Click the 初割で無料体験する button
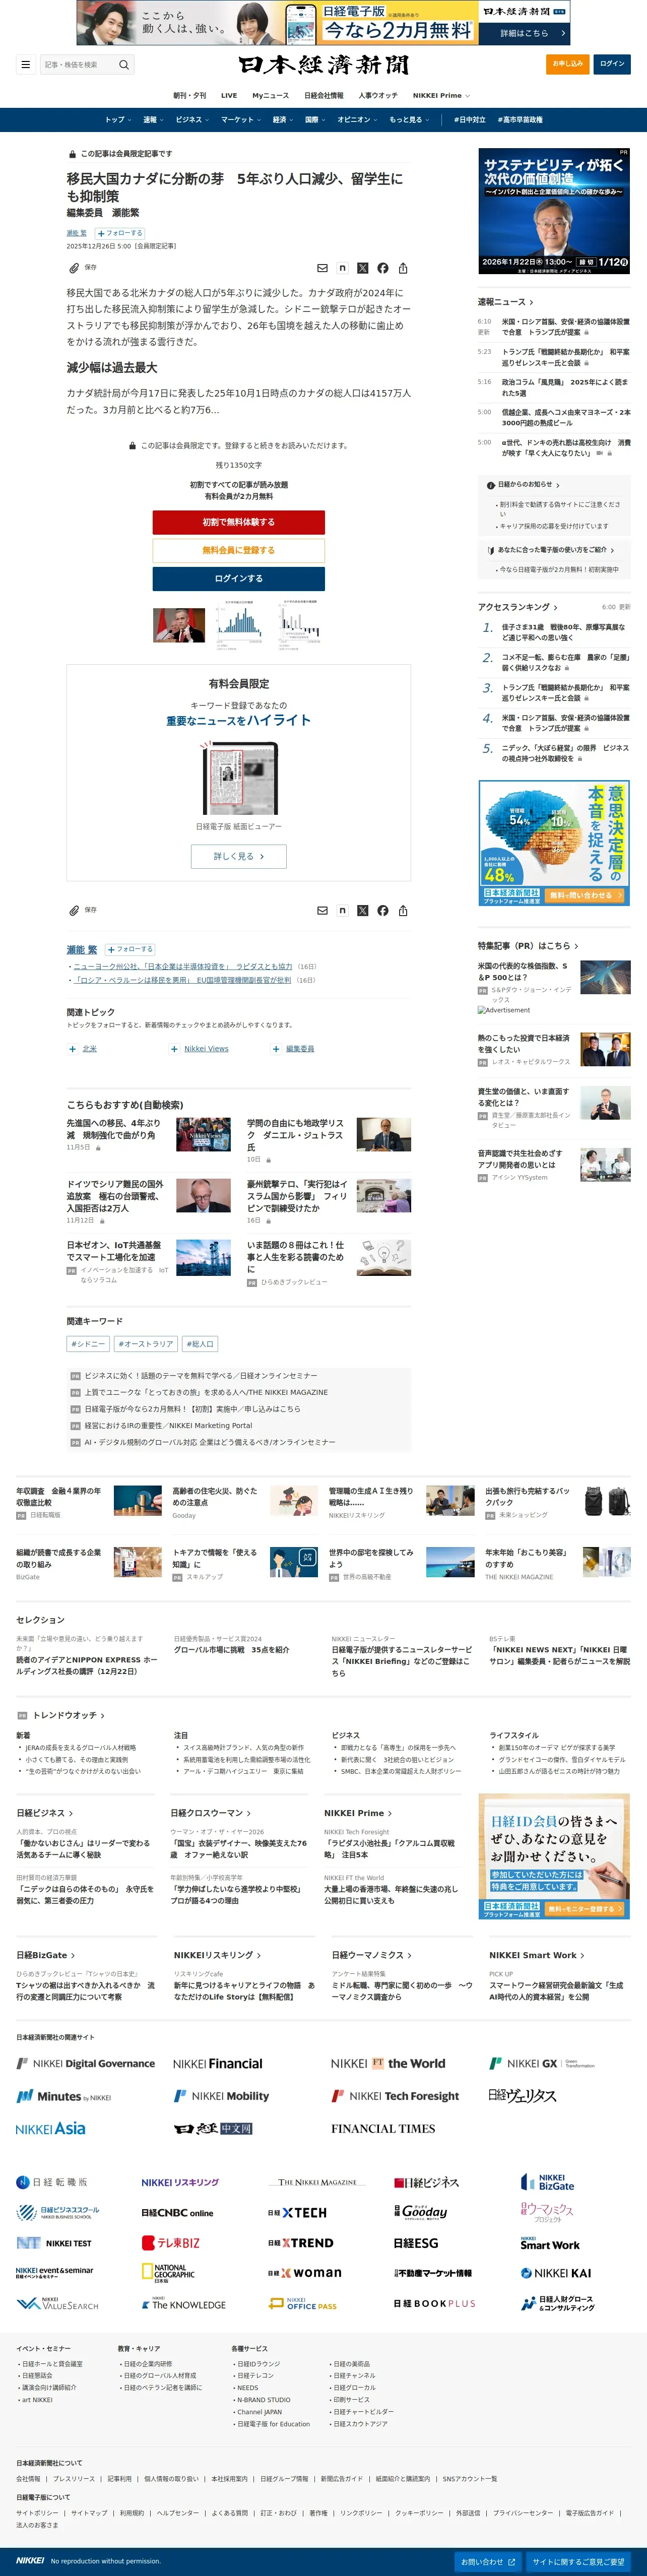This screenshot has height=2576, width=647. pos(238,522)
